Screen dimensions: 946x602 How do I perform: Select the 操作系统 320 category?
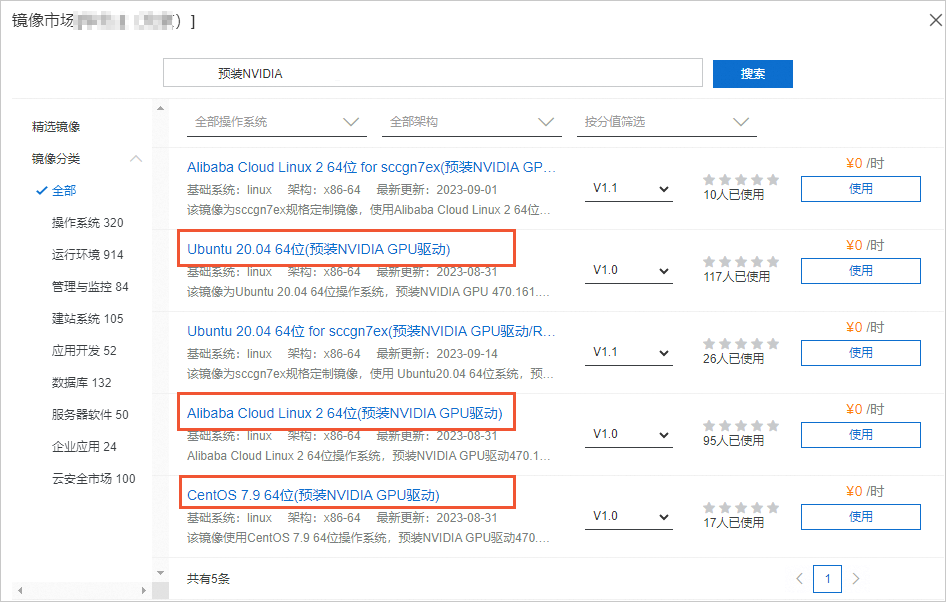click(x=87, y=223)
